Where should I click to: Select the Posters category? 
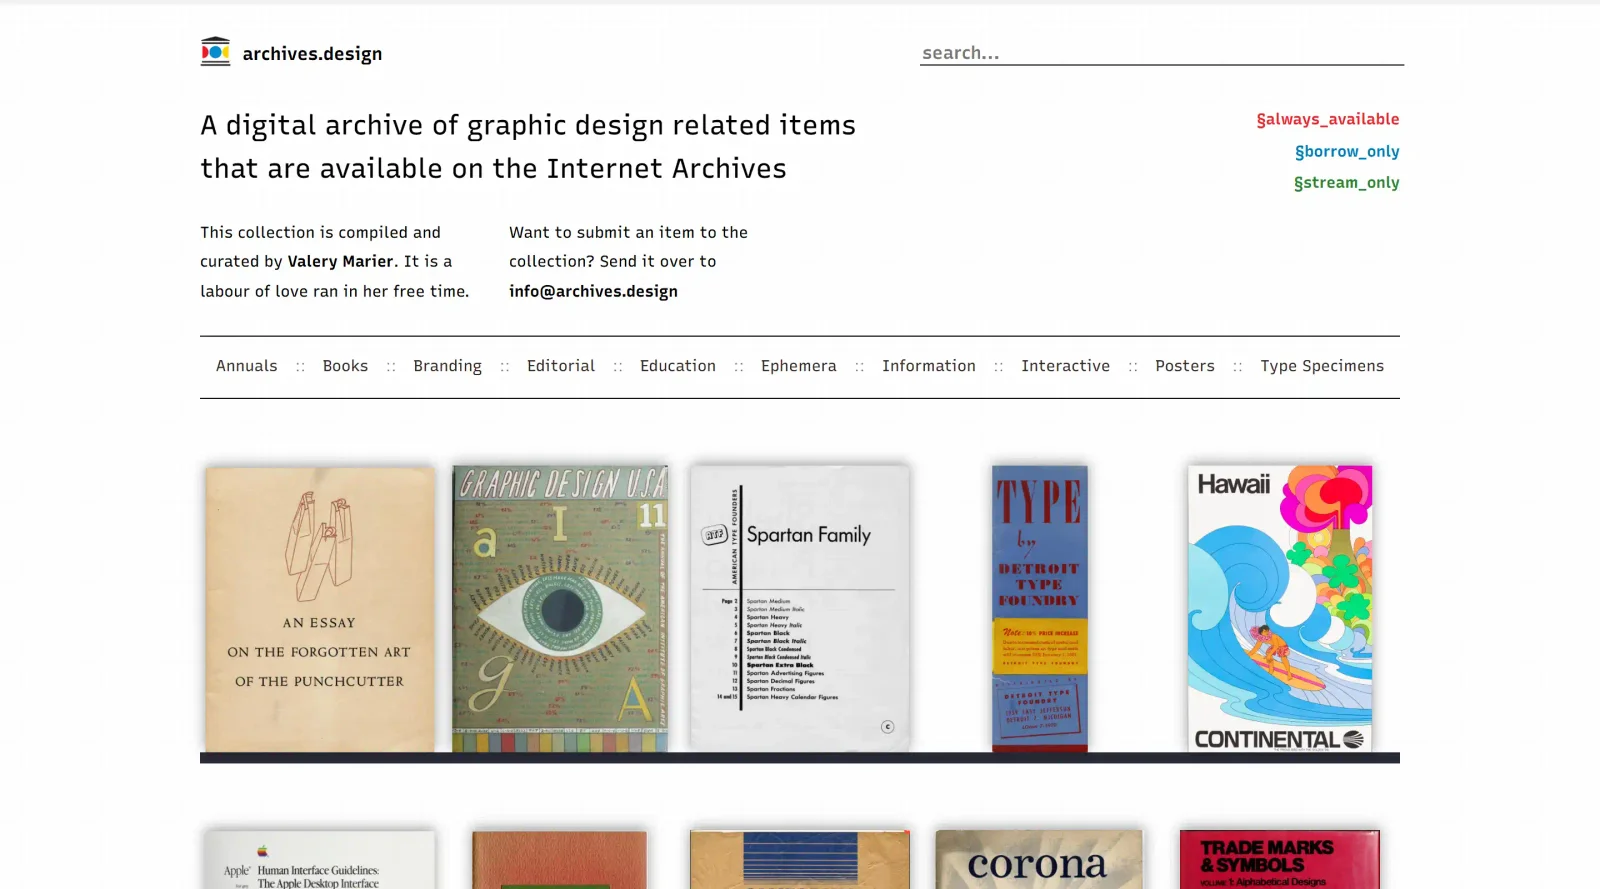tap(1185, 366)
